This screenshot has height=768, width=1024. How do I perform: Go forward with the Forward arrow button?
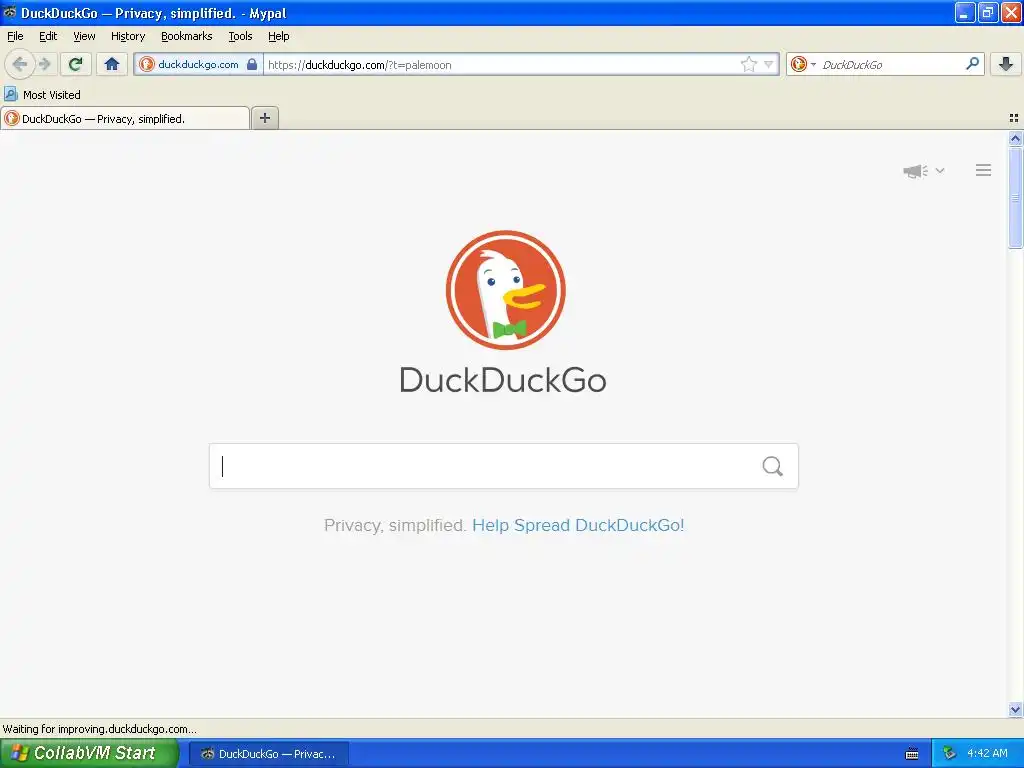(x=44, y=64)
